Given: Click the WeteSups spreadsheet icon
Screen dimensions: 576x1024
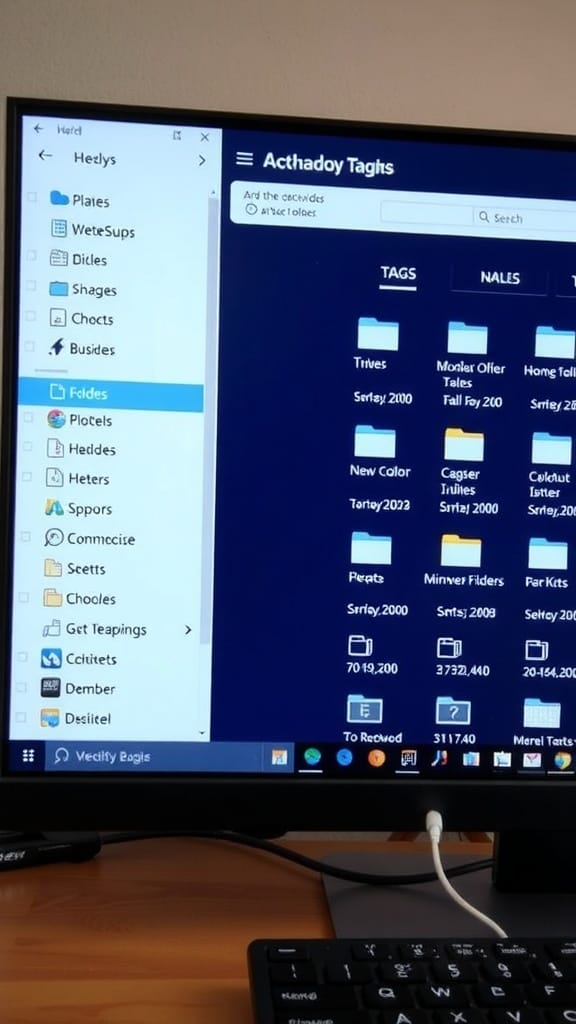Looking at the screenshot, I should 59,228.
